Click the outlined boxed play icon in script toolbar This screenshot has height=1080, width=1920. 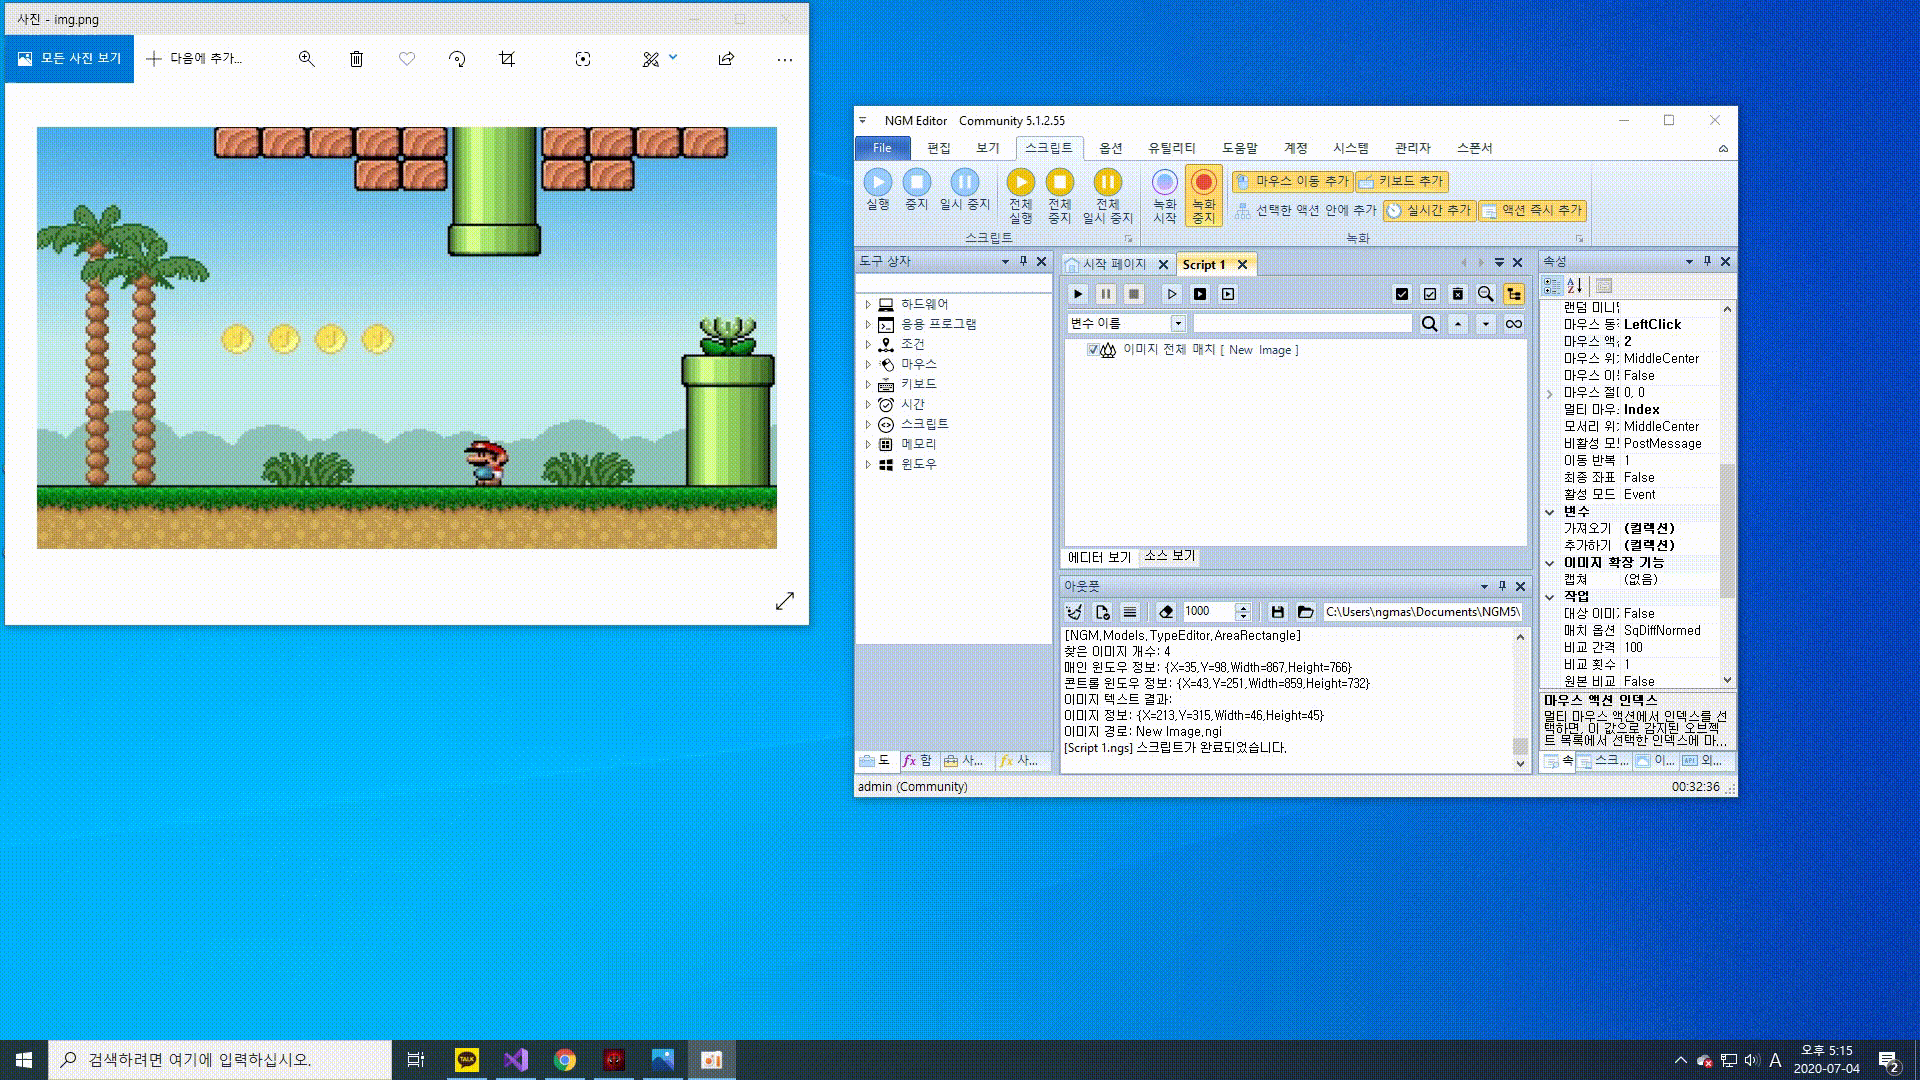coord(1228,294)
